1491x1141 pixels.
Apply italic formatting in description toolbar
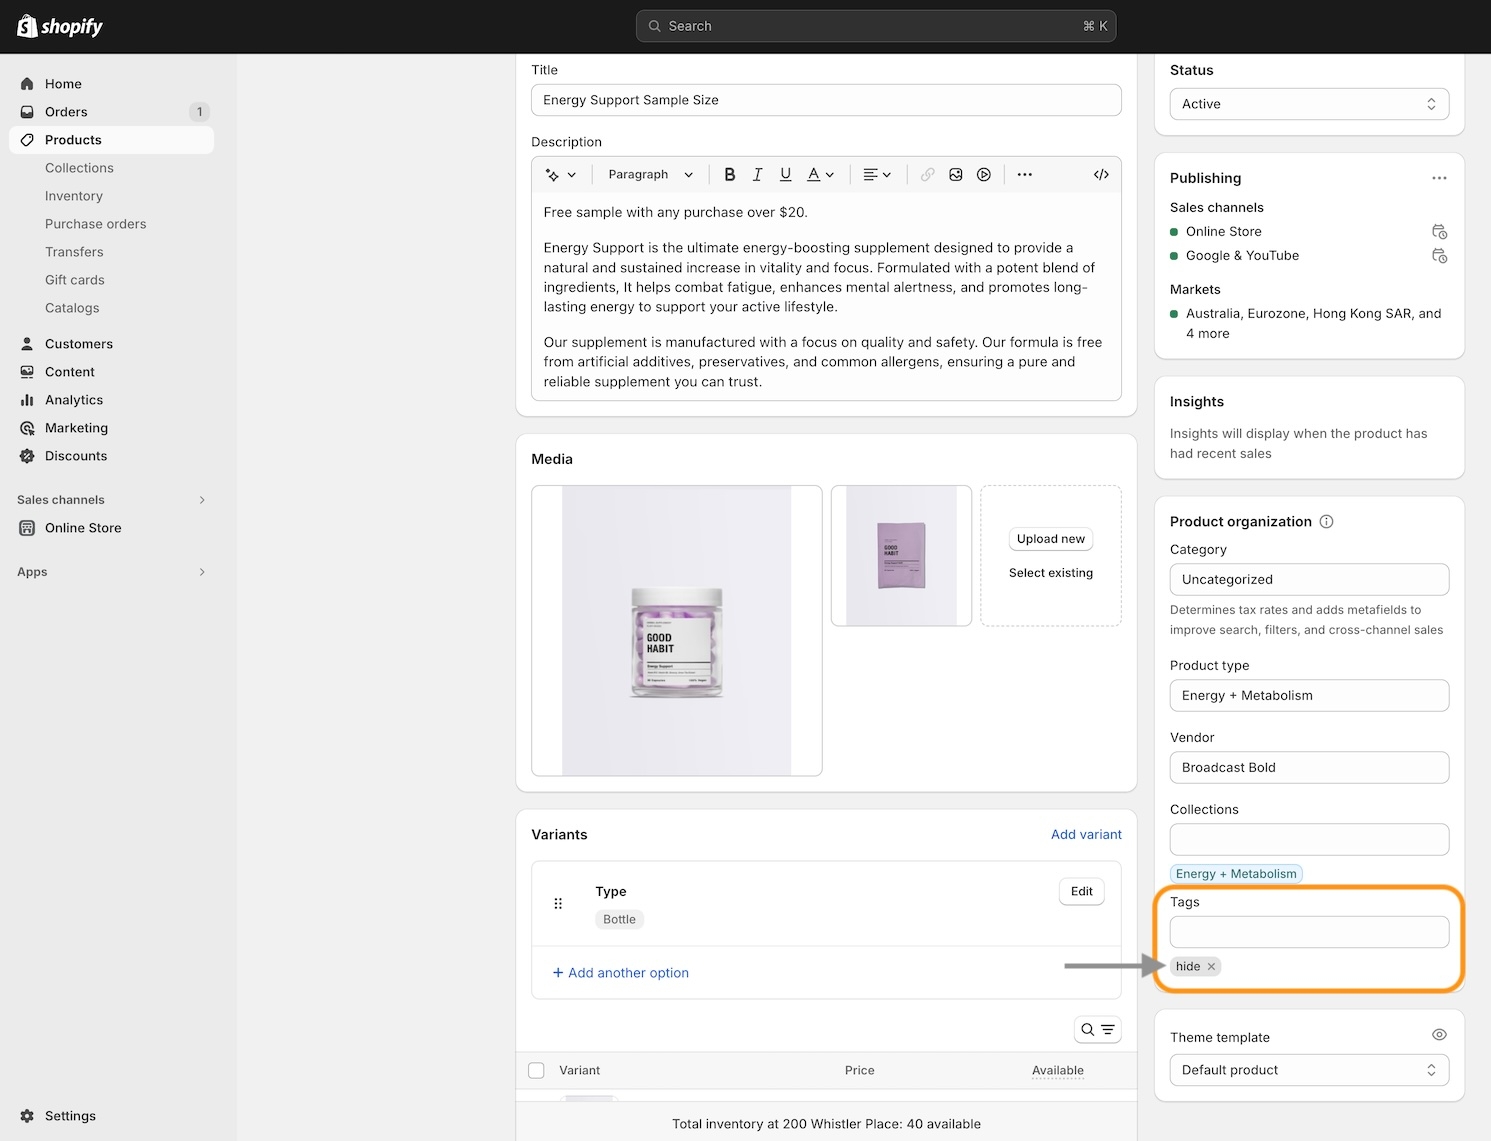757,174
